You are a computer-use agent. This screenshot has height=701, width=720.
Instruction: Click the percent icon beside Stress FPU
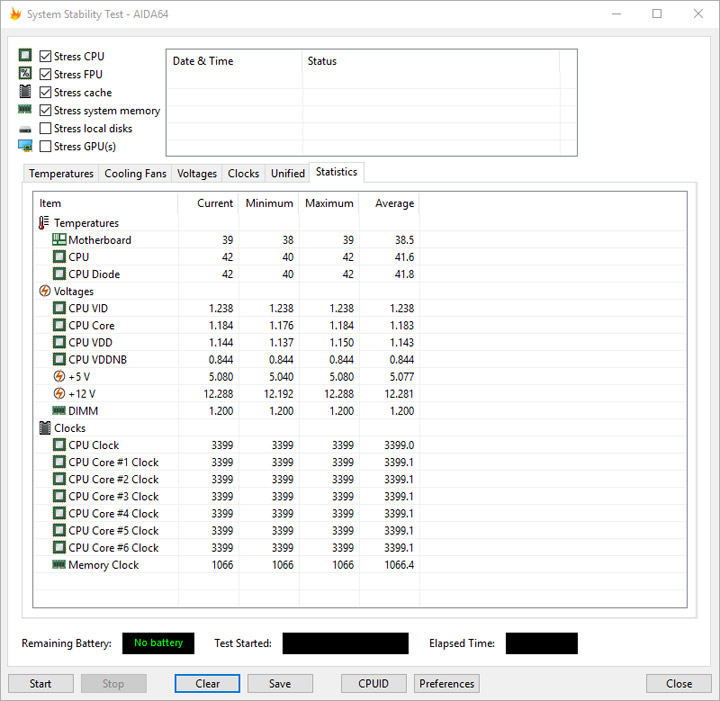coord(25,73)
